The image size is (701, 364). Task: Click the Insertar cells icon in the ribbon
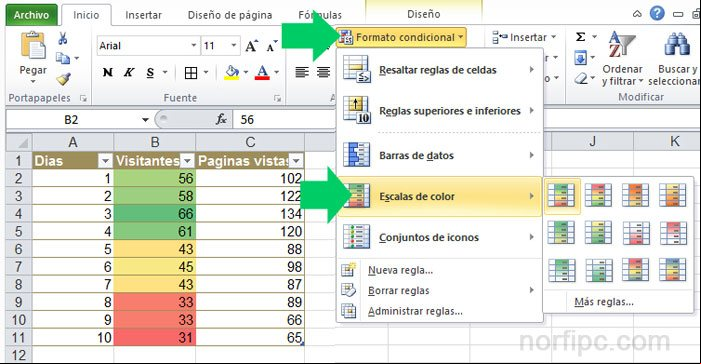click(500, 37)
